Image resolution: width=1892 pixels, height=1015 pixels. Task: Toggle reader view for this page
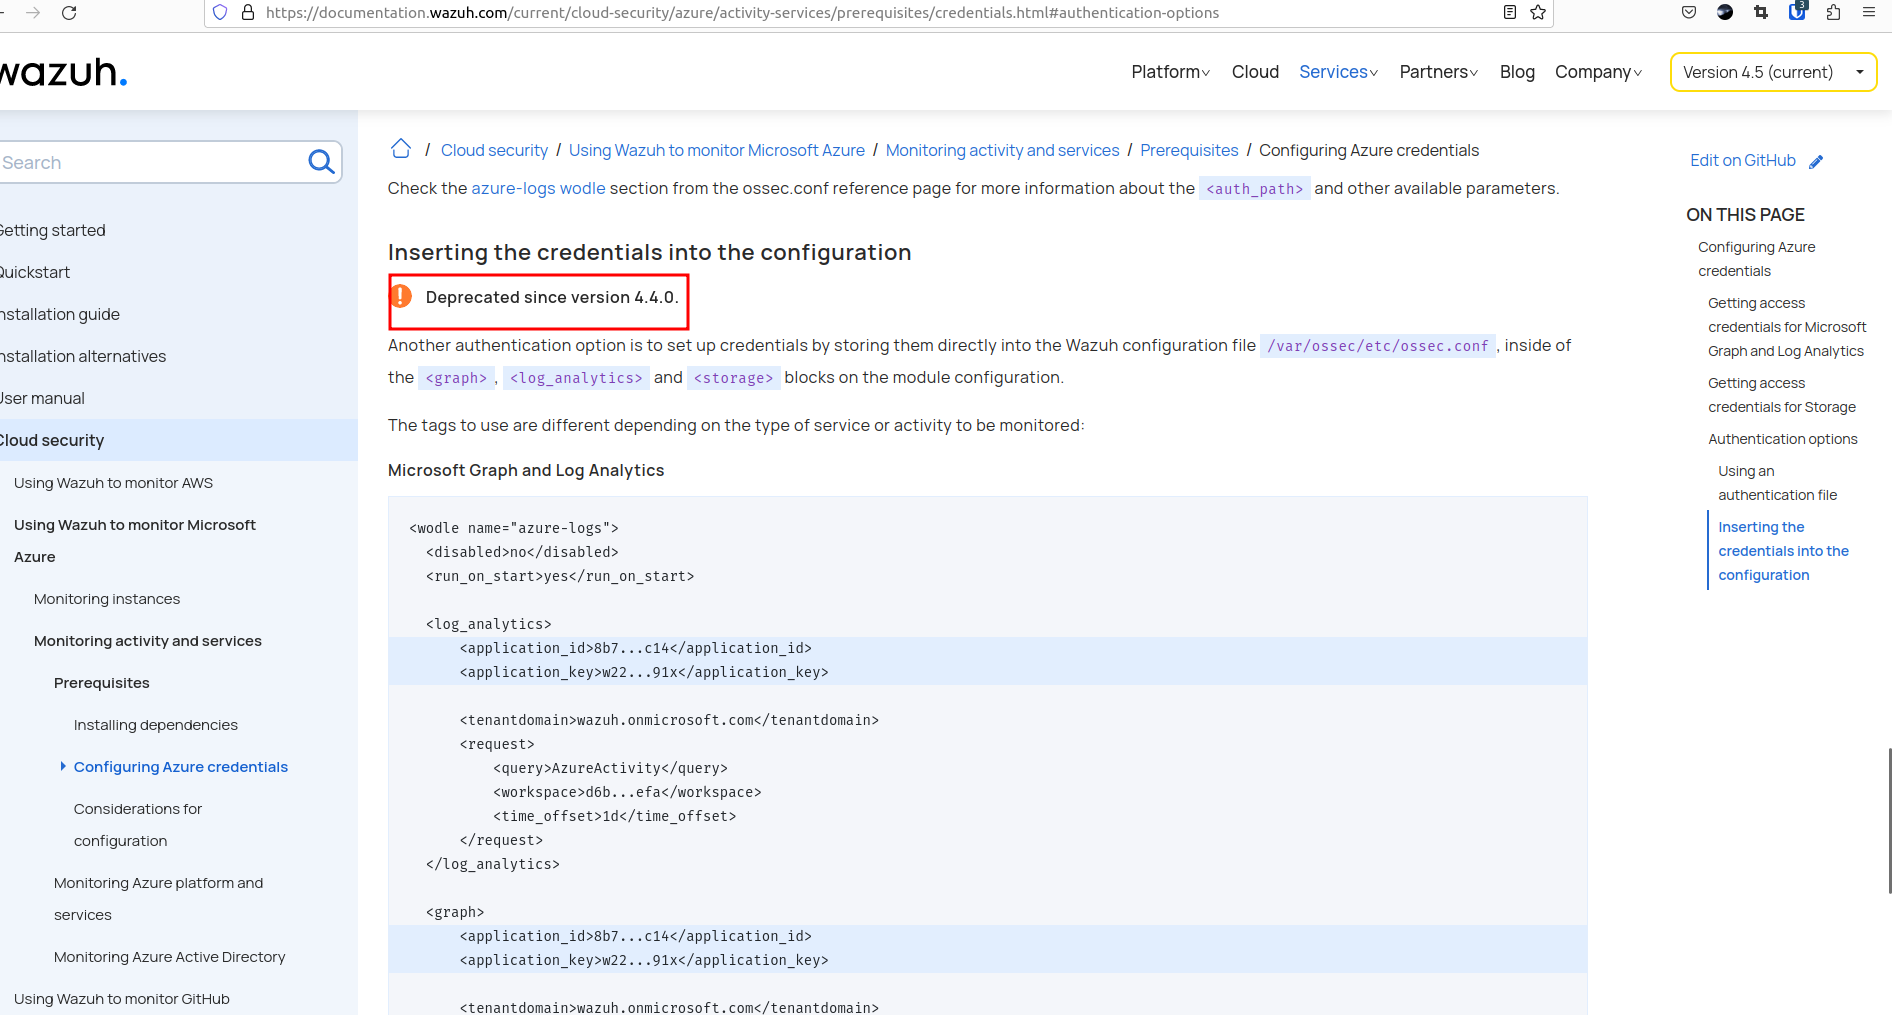[1509, 12]
